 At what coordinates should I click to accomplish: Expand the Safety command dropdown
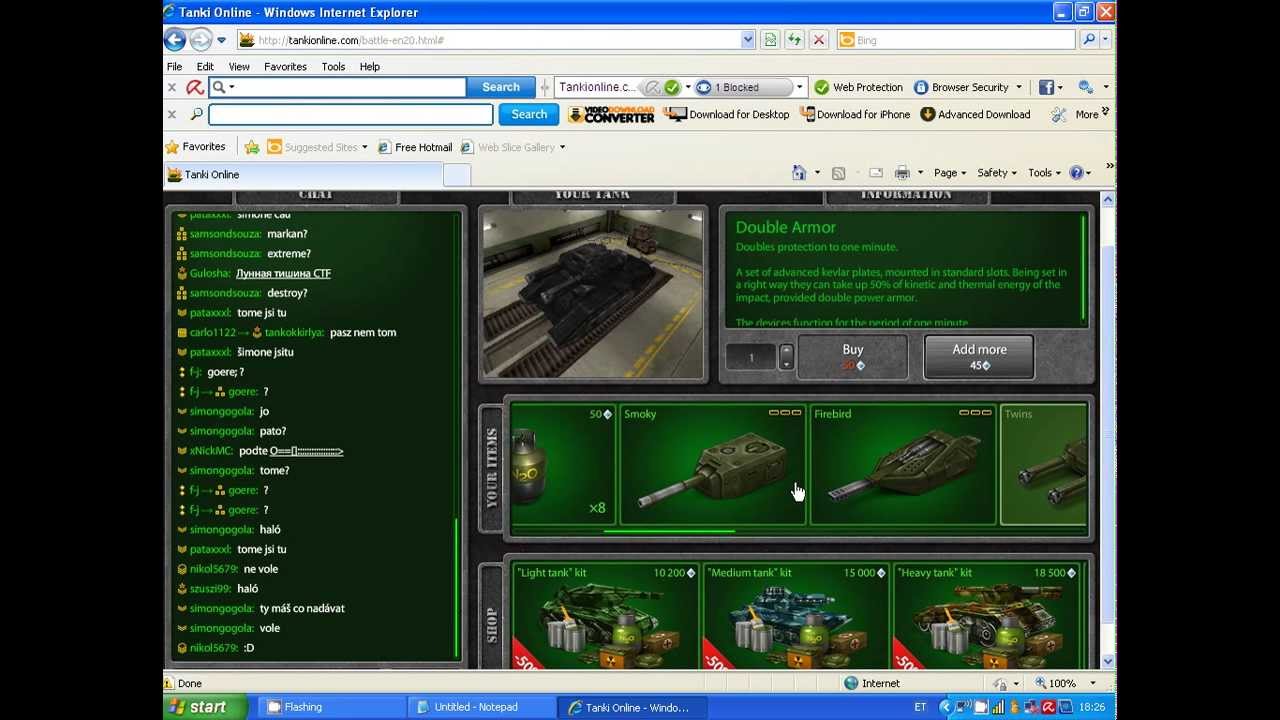(x=998, y=173)
